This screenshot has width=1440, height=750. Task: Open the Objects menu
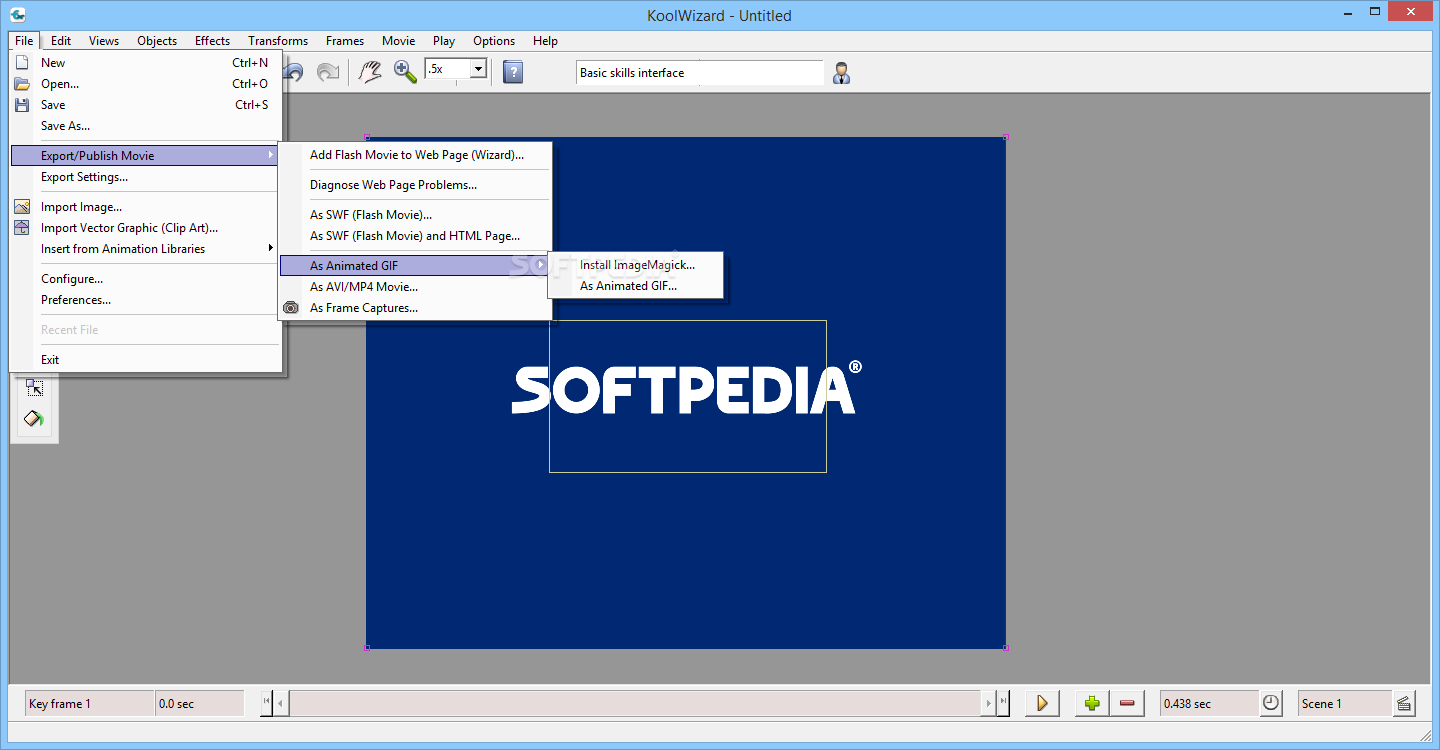pyautogui.click(x=157, y=41)
